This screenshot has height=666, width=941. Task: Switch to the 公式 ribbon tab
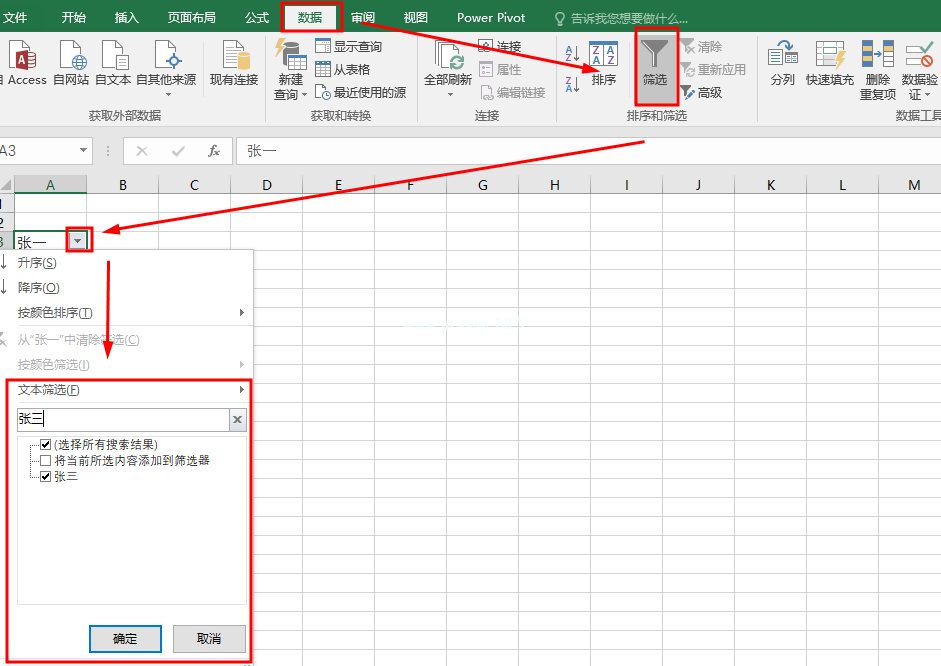point(256,18)
